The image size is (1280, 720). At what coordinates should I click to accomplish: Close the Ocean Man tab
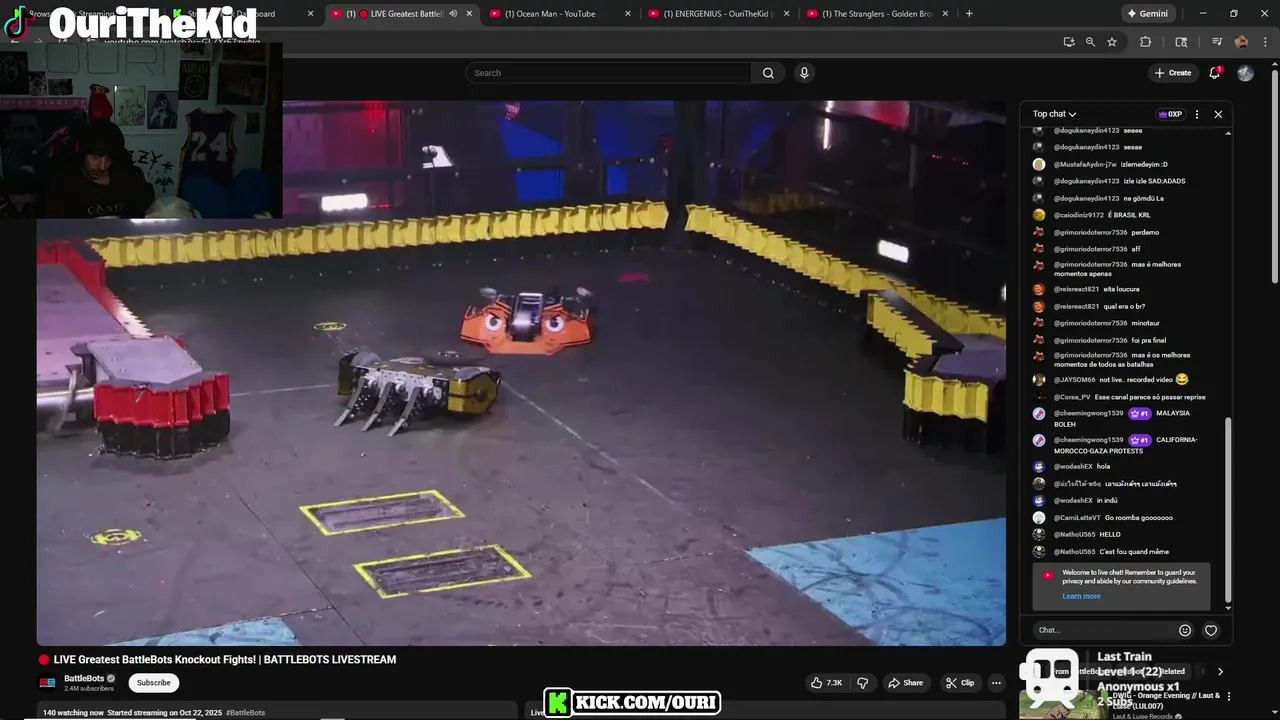click(628, 14)
